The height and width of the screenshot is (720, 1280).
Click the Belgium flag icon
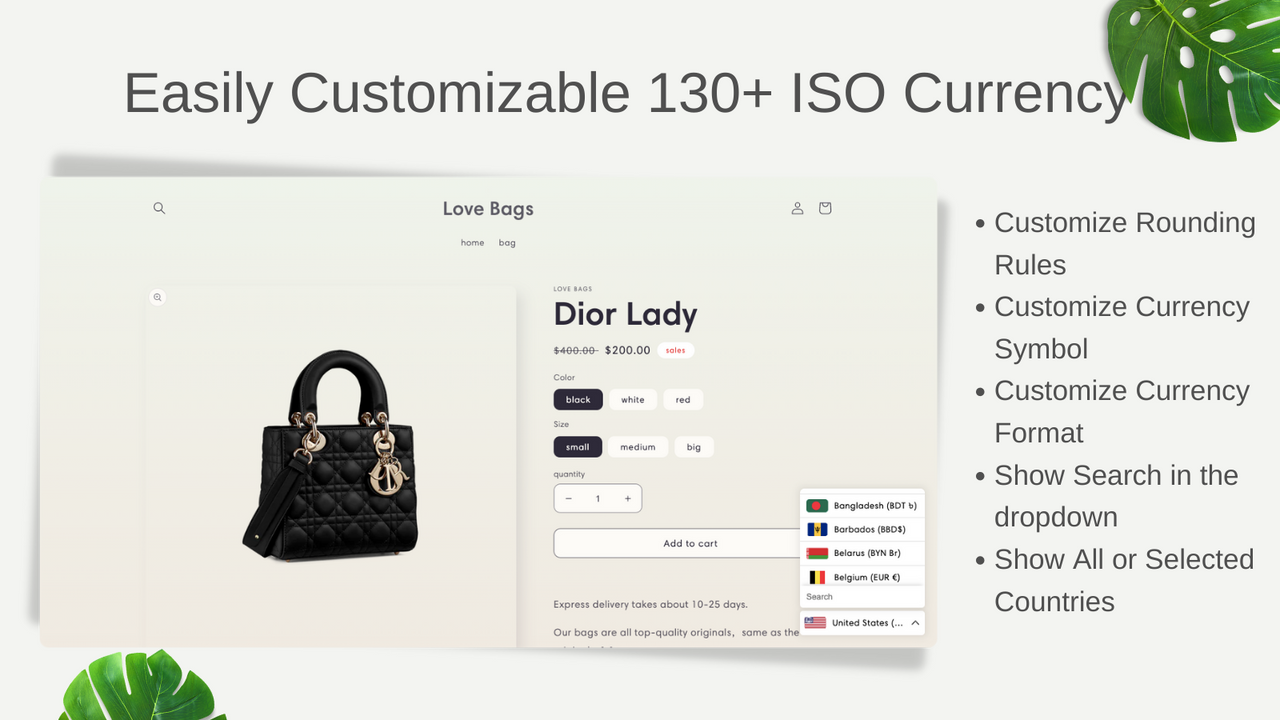(x=817, y=577)
